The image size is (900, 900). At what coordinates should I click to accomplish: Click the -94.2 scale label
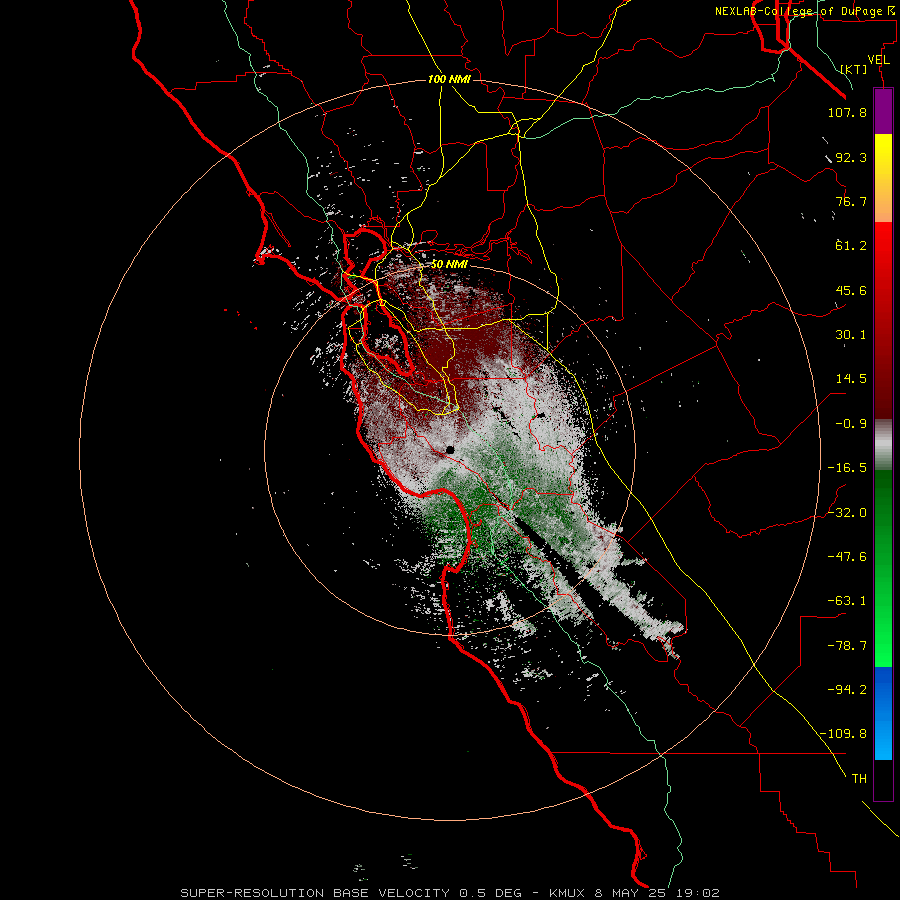click(847, 690)
